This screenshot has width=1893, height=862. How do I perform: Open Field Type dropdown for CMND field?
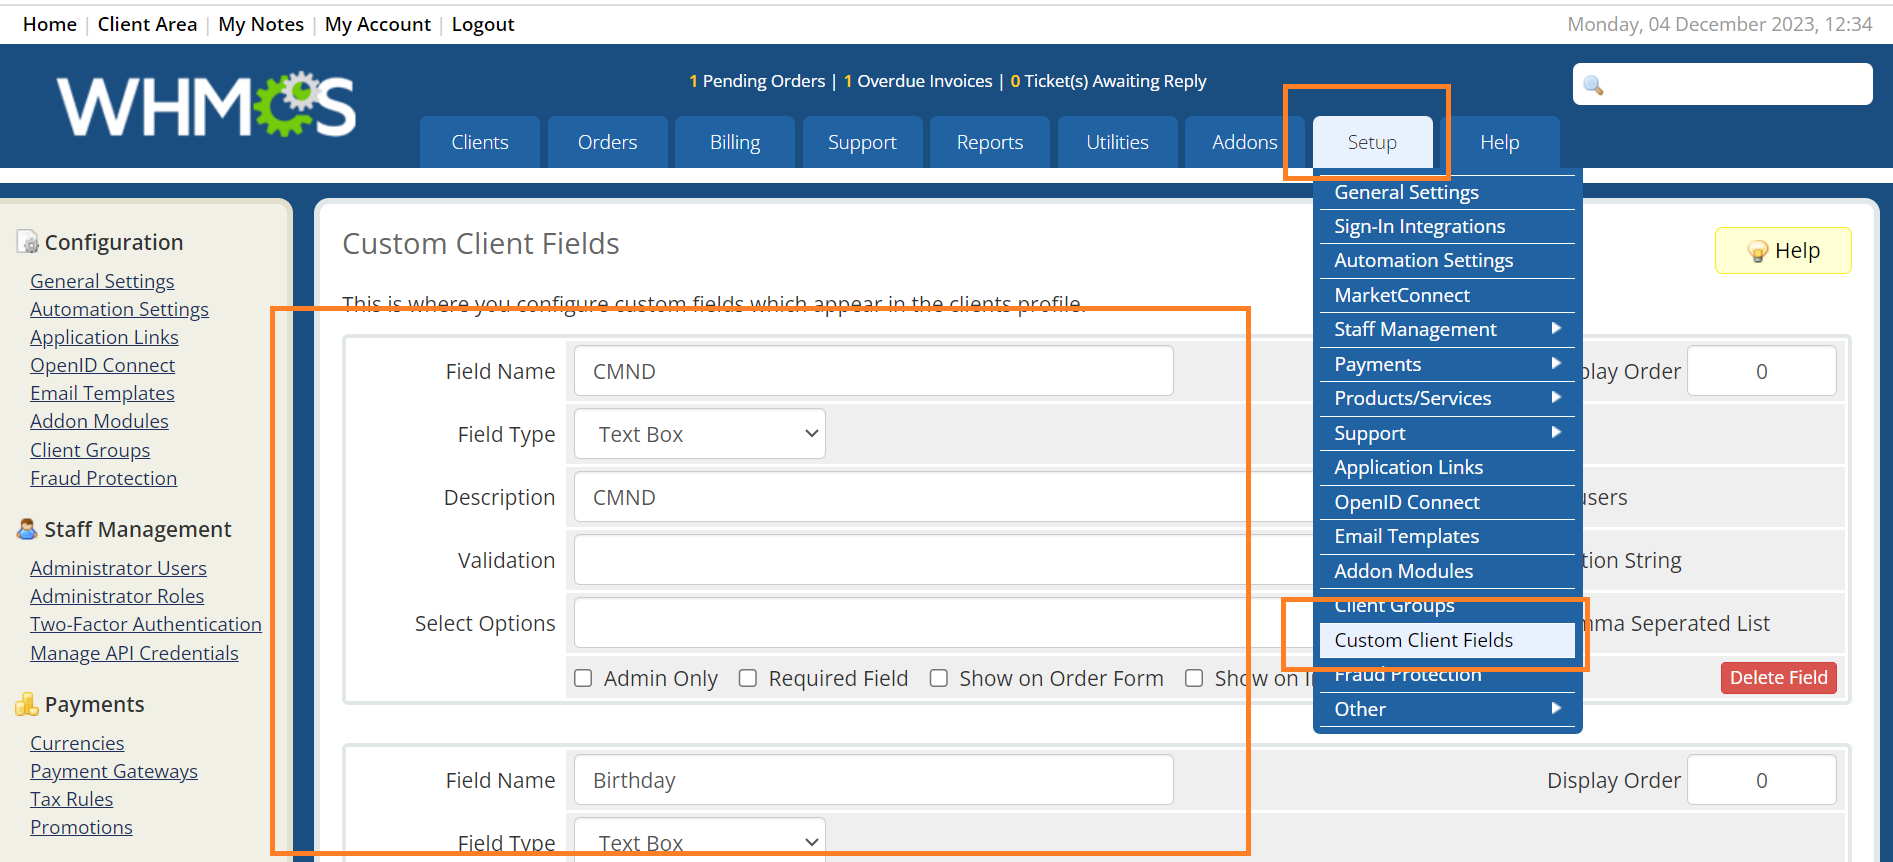700,434
